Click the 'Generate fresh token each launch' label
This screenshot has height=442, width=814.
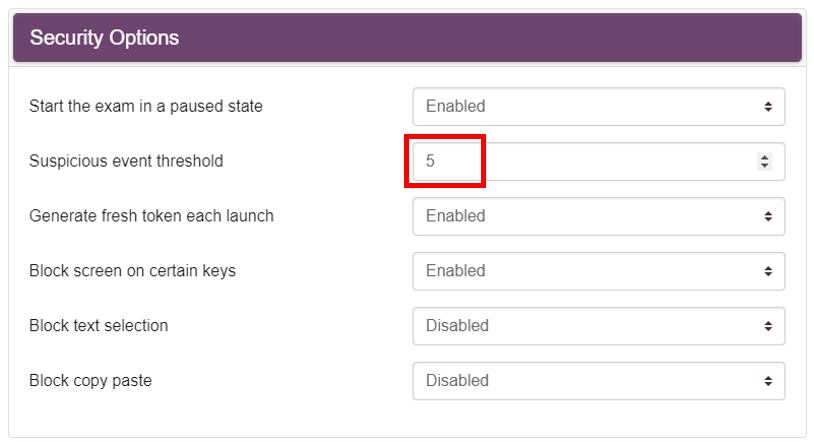click(x=151, y=216)
